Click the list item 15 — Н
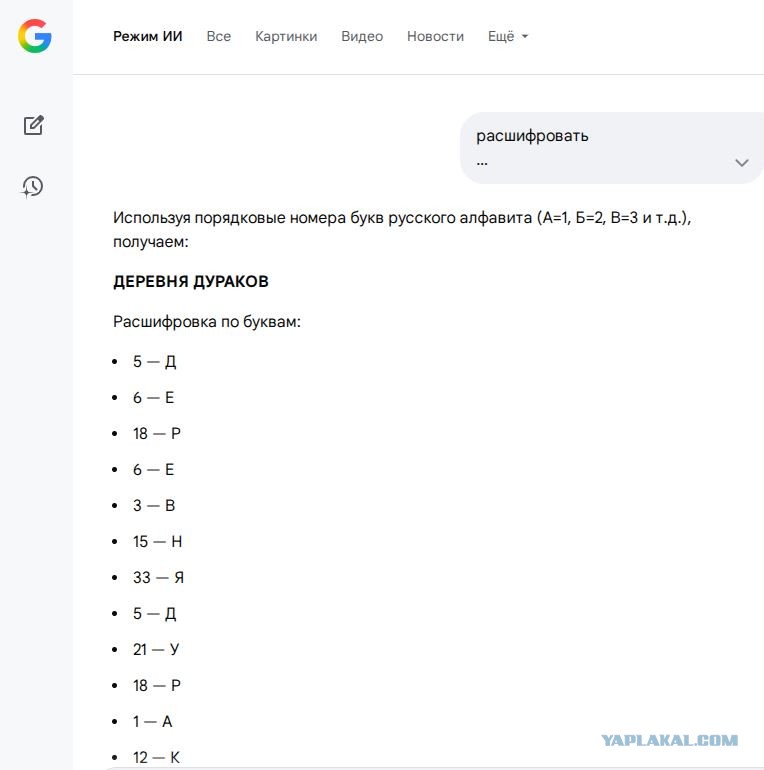The image size is (764, 770). coord(157,542)
